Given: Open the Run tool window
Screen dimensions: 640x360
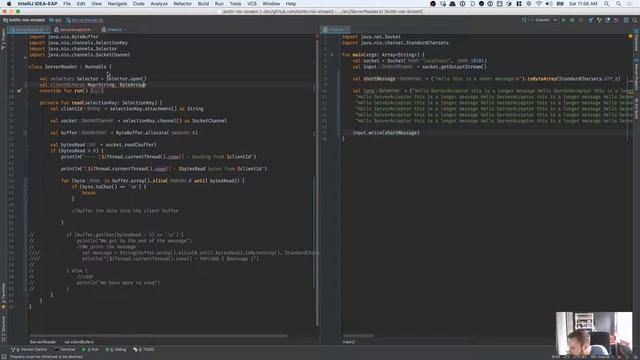Looking at the screenshot, I should click(x=91, y=349).
